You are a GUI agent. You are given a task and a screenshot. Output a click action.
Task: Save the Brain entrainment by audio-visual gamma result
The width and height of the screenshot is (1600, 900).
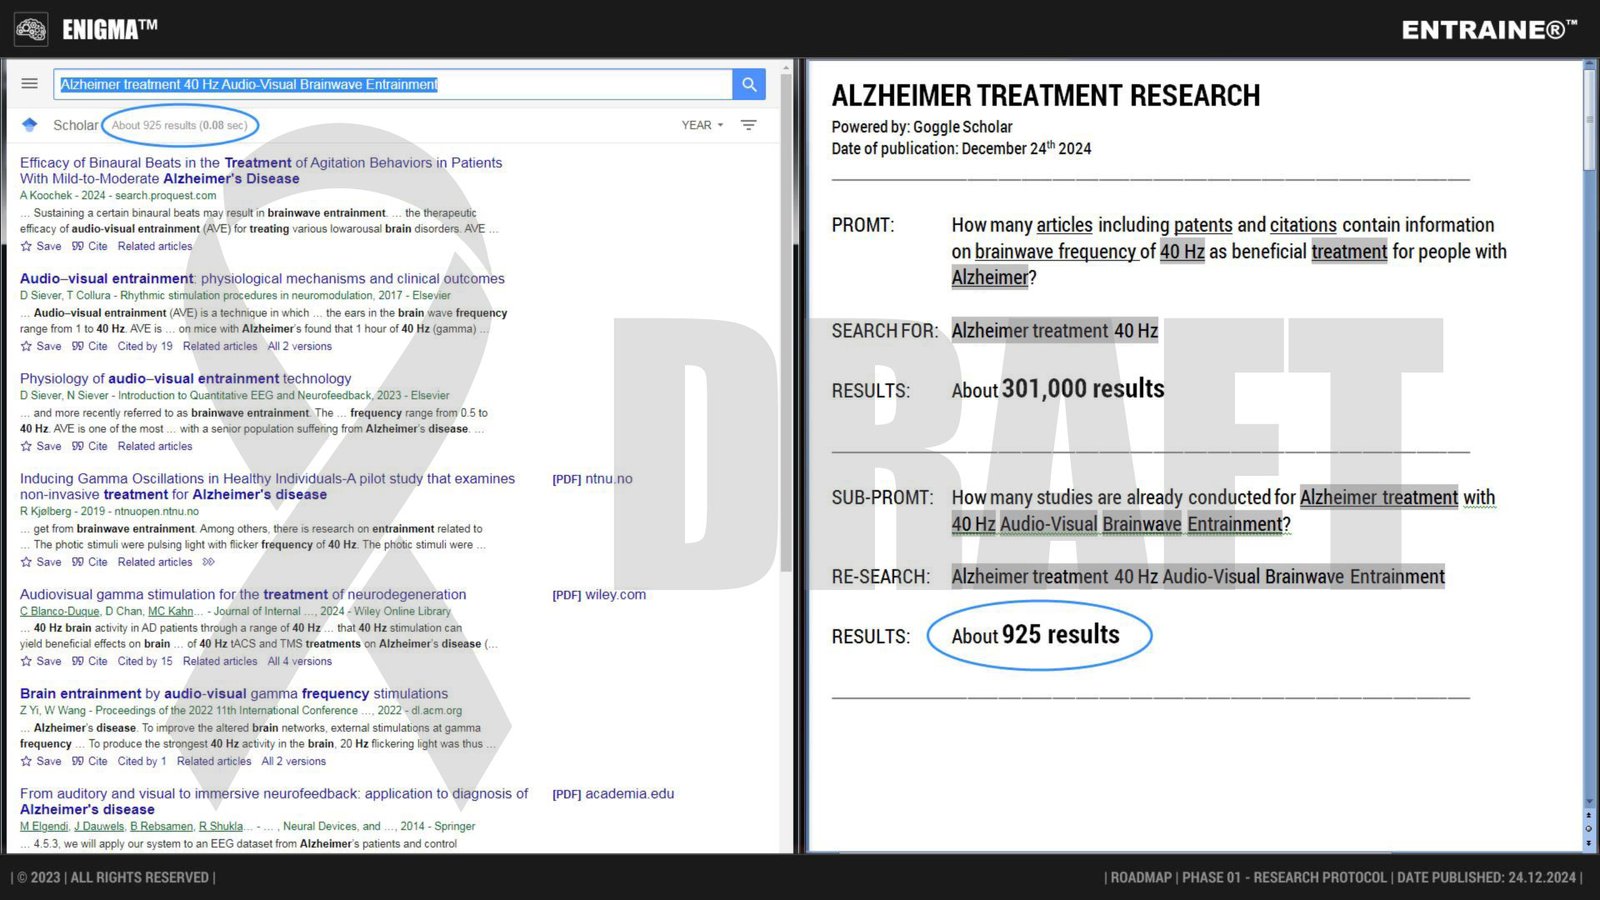point(41,761)
